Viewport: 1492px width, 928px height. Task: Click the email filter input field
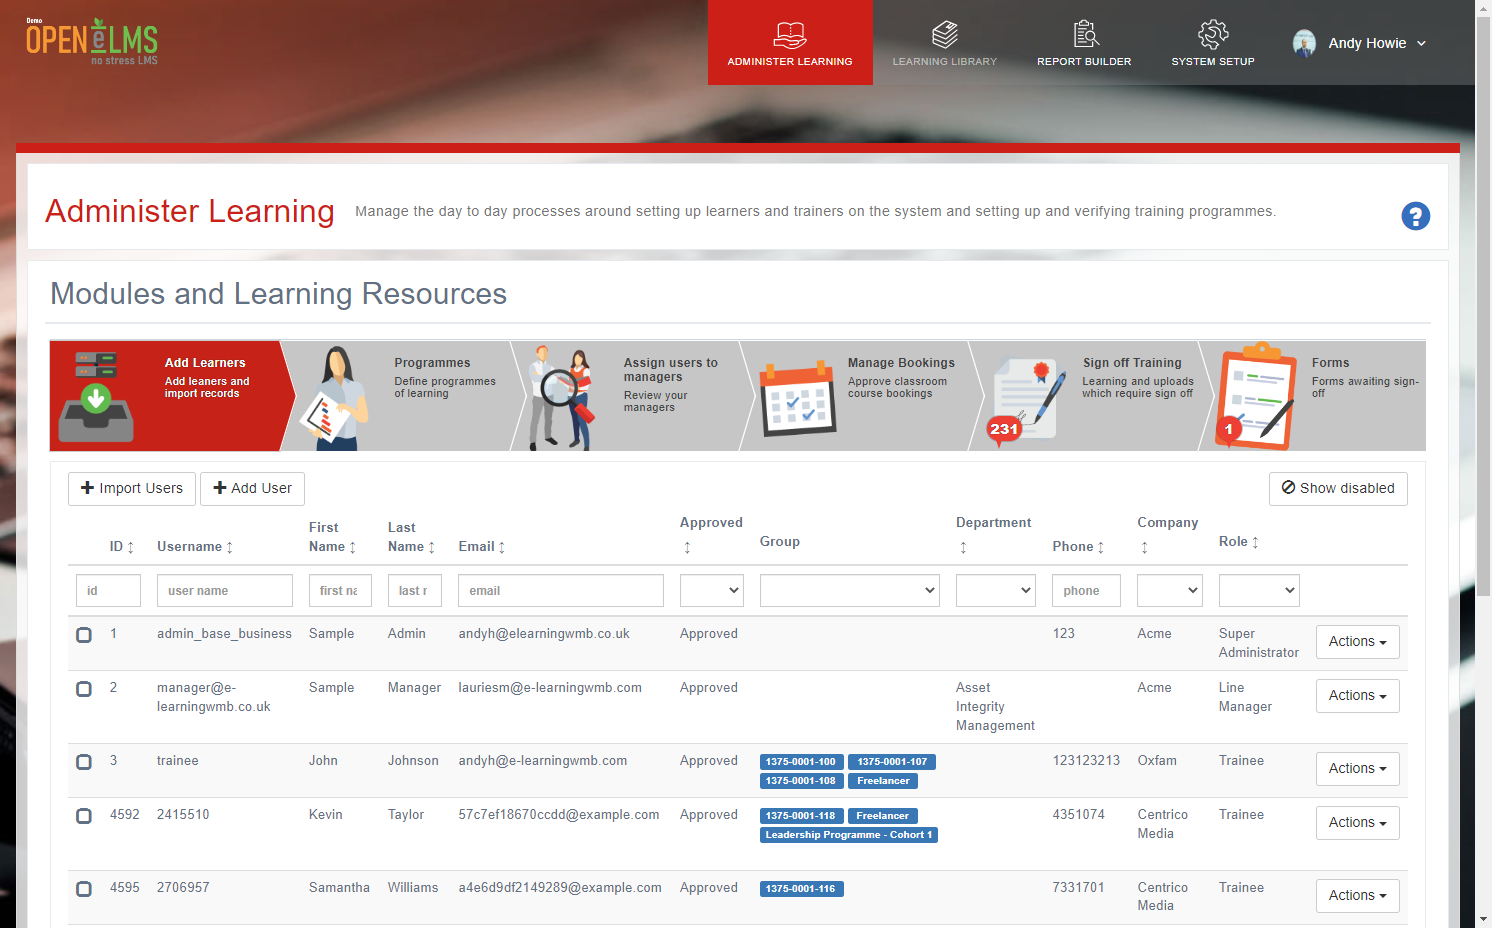(x=561, y=591)
